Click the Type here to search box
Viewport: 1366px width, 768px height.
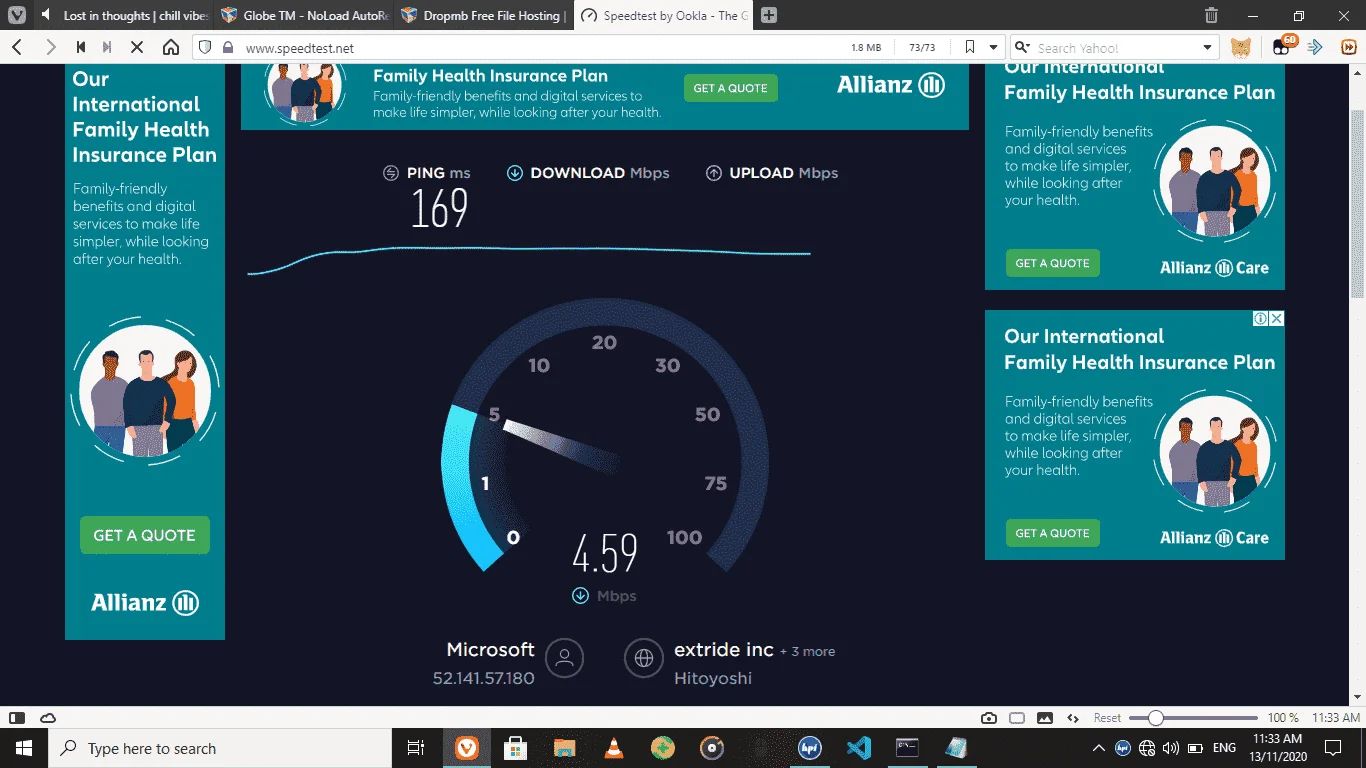click(220, 748)
